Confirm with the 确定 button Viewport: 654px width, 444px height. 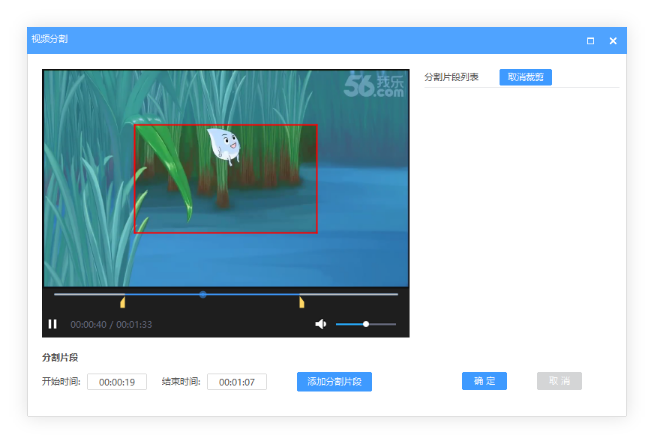coord(484,381)
